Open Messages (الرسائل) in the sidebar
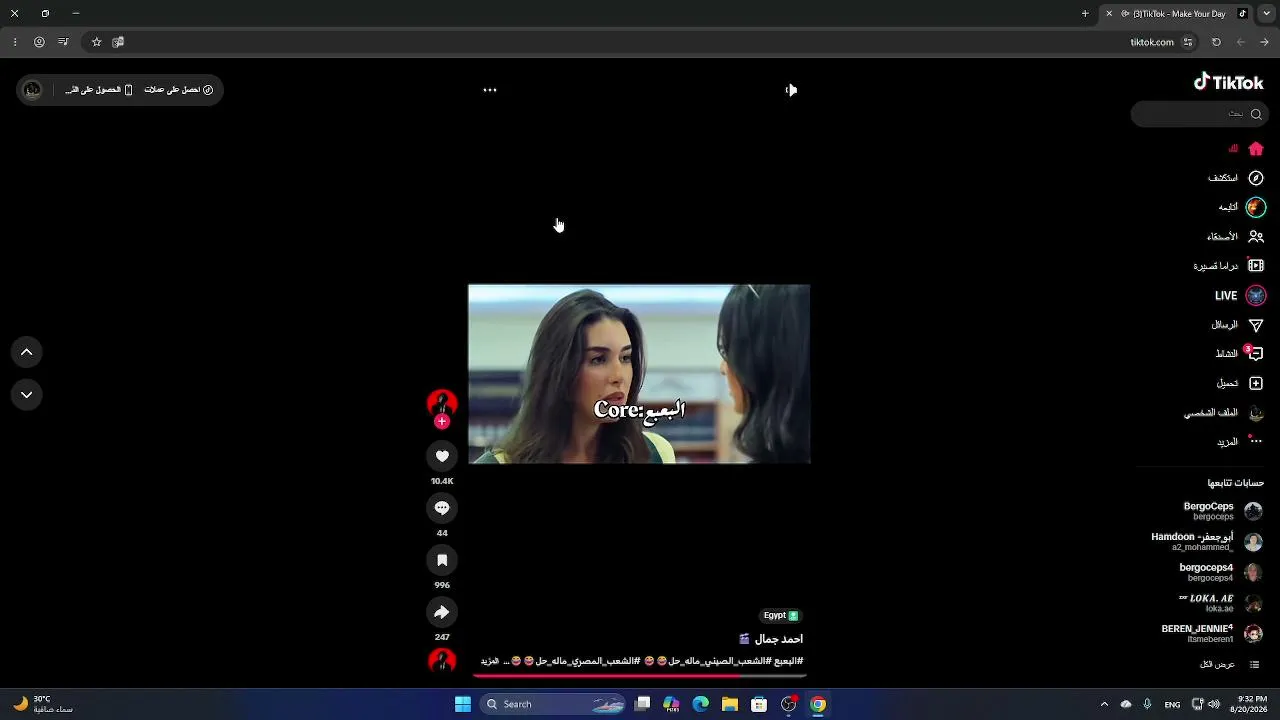This screenshot has width=1280, height=720. [x=1238, y=325]
